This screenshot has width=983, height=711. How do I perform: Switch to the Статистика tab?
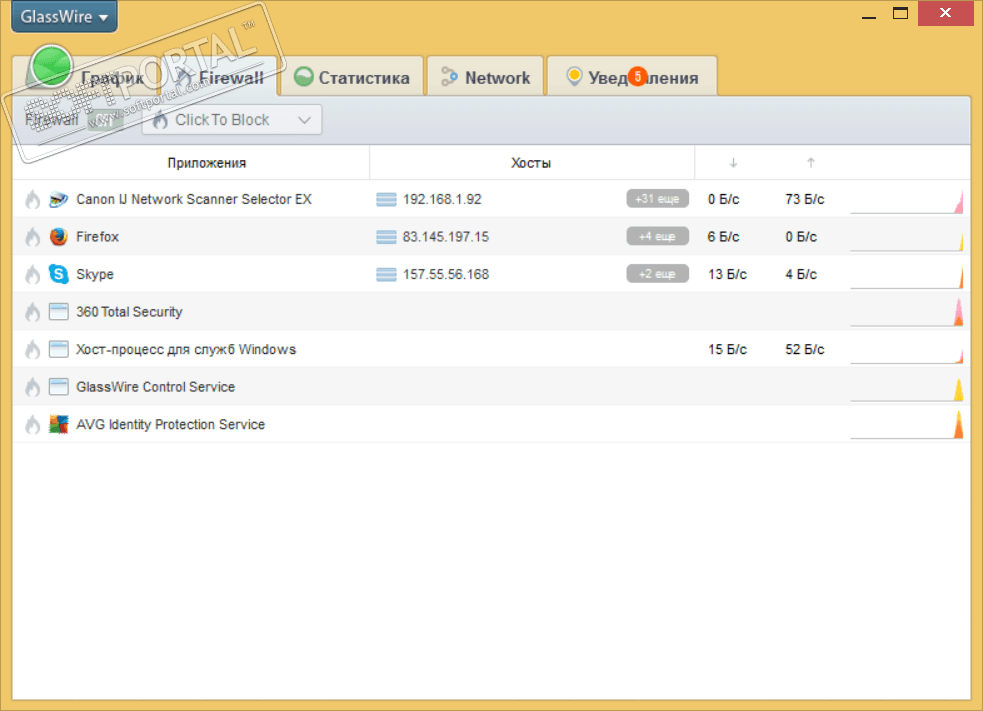point(352,77)
